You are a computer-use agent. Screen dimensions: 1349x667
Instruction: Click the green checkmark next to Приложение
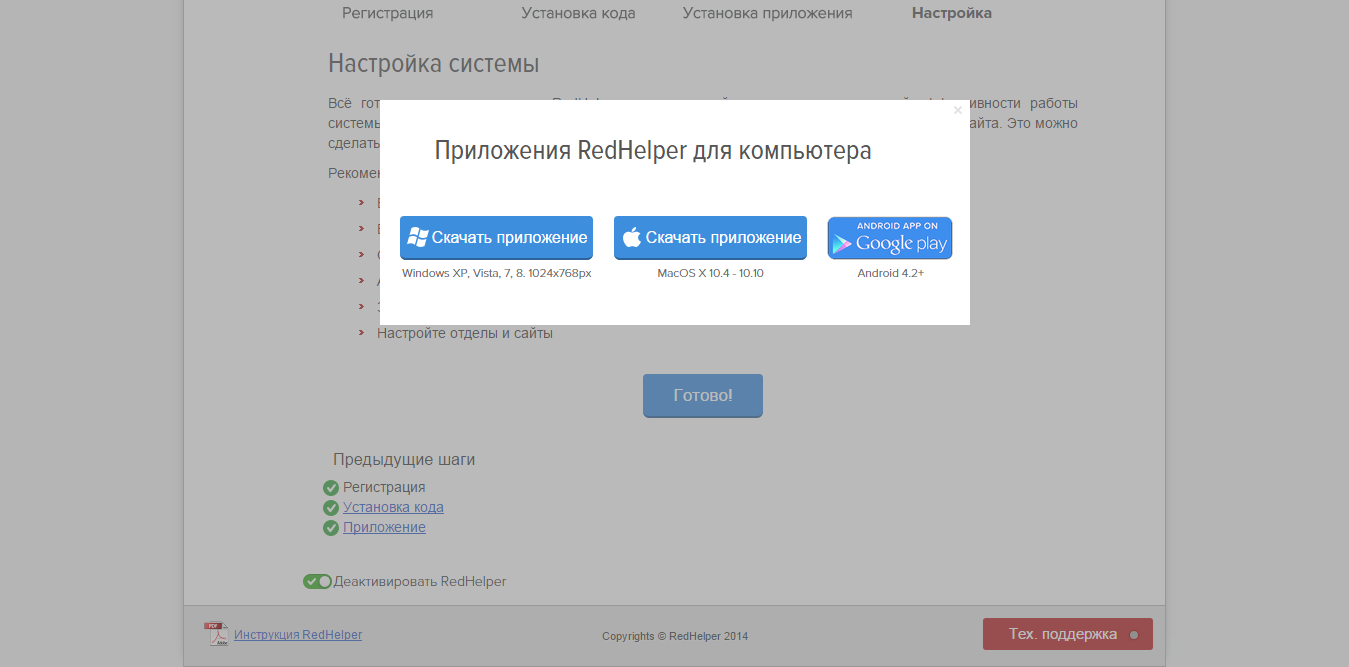coord(331,528)
